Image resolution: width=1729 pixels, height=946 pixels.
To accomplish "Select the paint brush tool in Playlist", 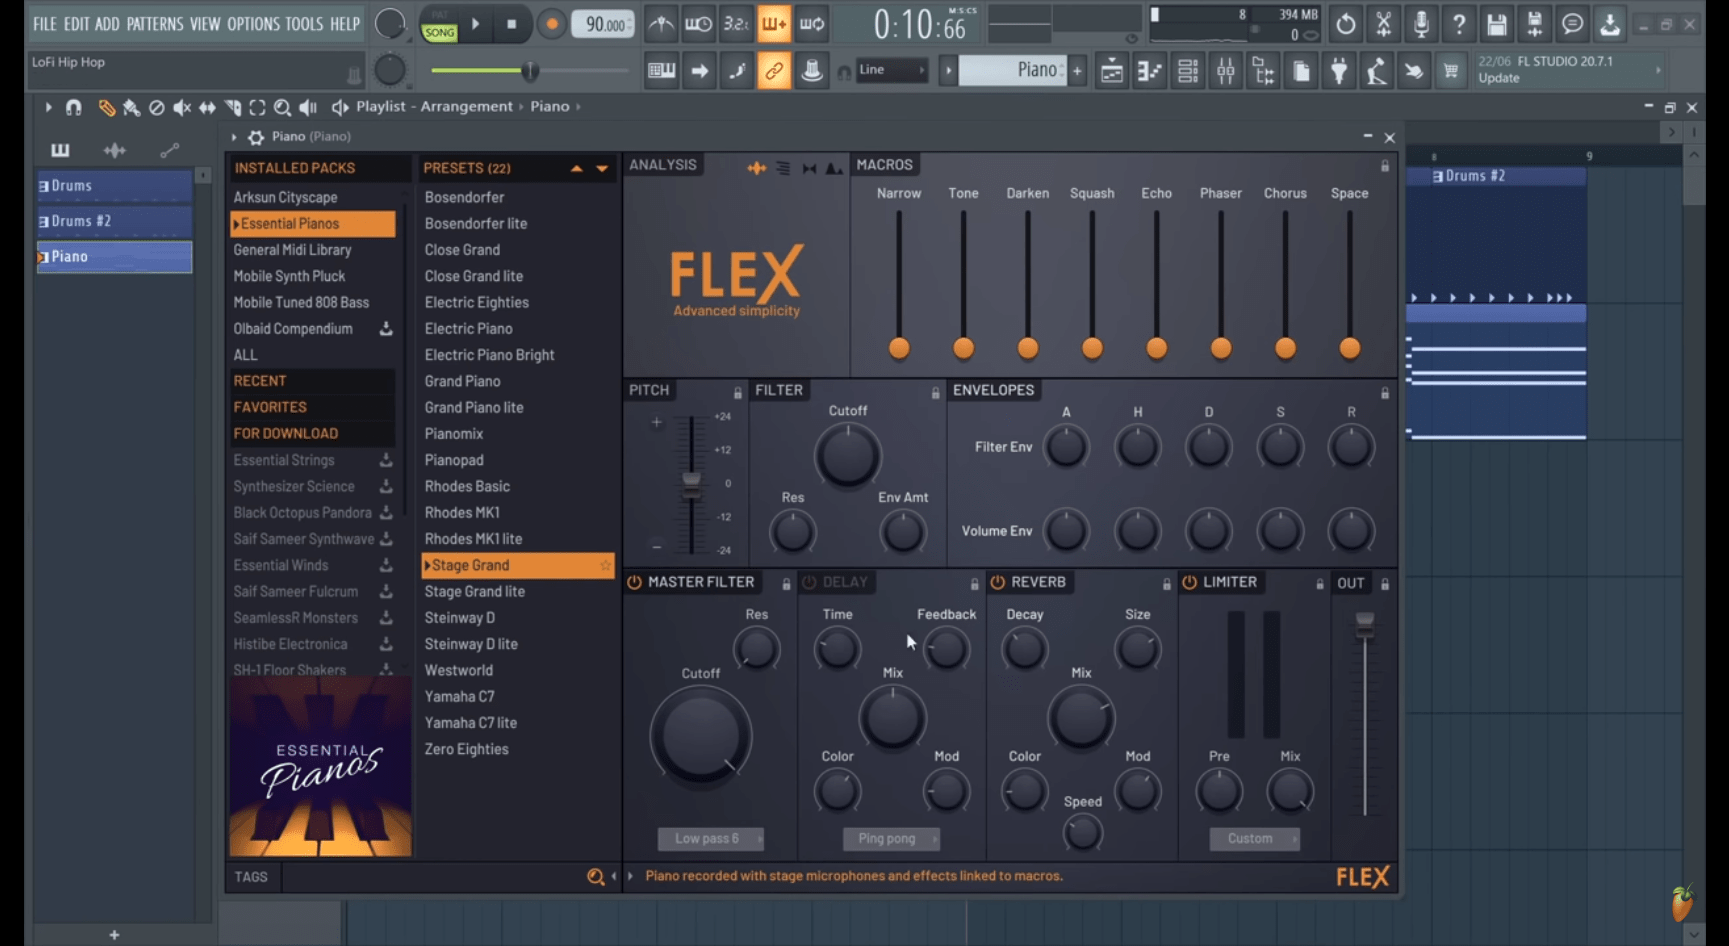I will (131, 107).
